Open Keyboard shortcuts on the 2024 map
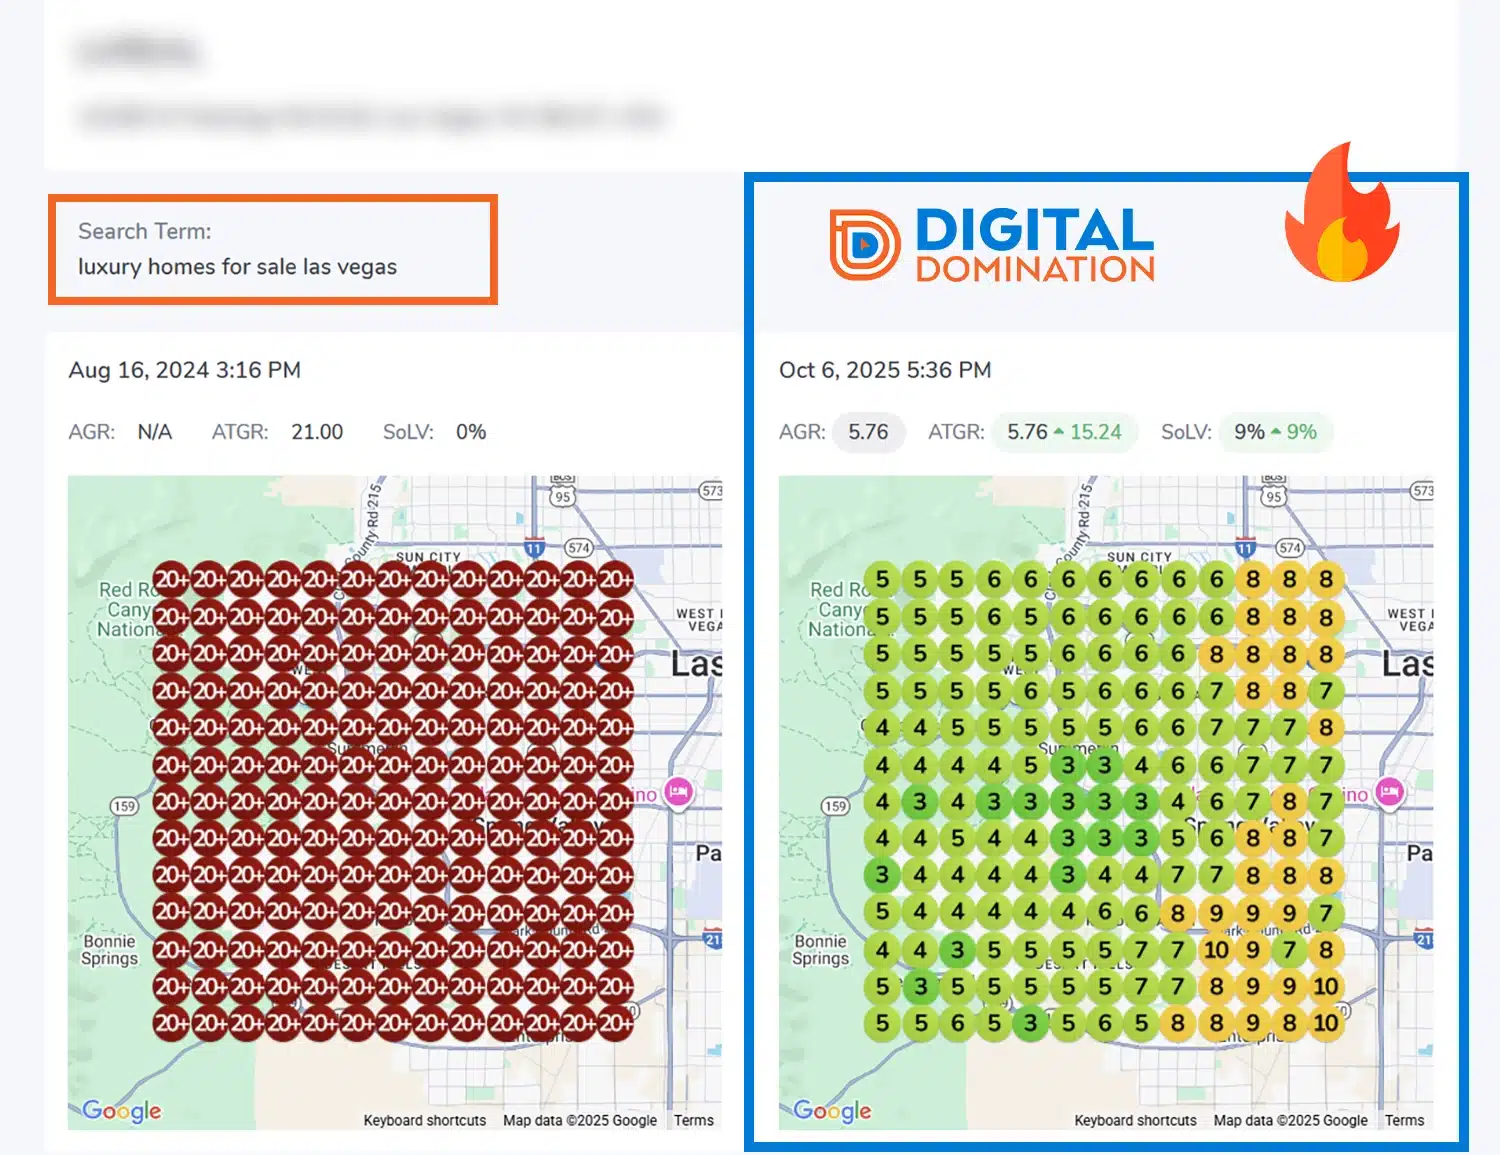 click(x=424, y=1120)
